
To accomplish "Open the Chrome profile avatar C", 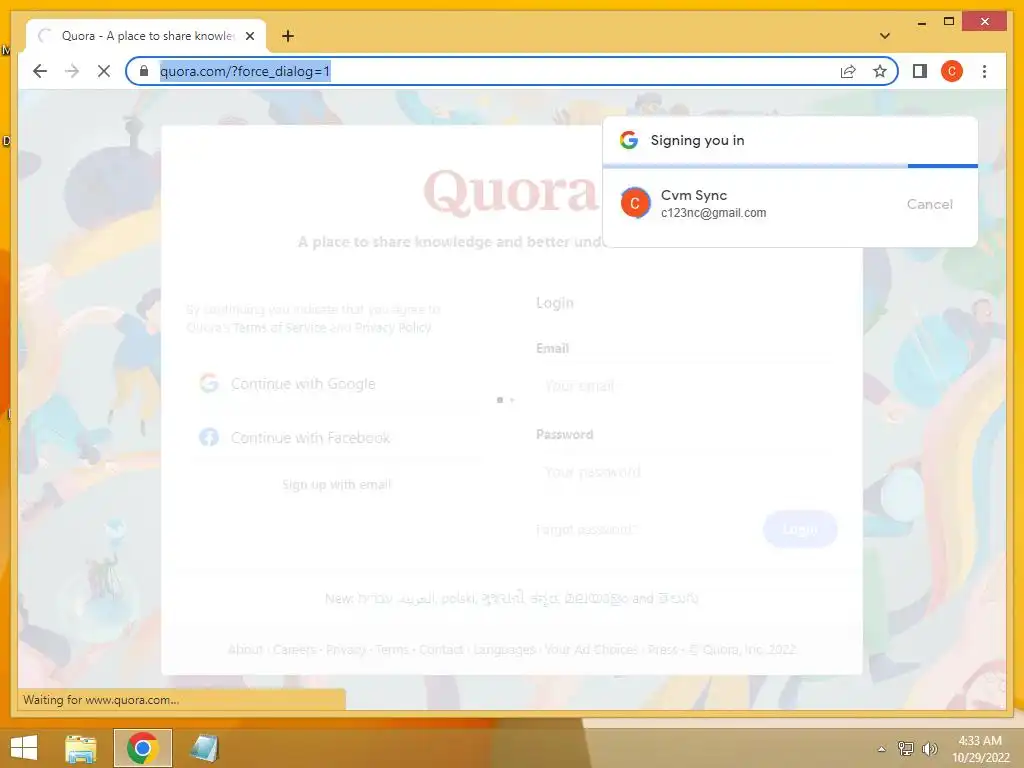I will (x=952, y=71).
